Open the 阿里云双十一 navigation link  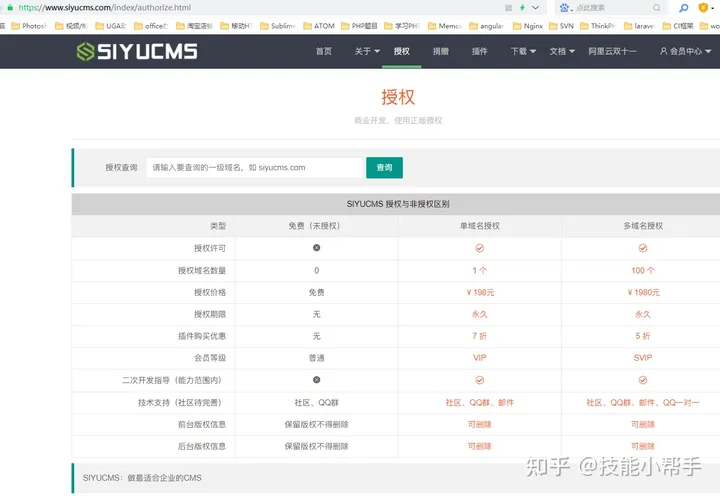[x=612, y=51]
